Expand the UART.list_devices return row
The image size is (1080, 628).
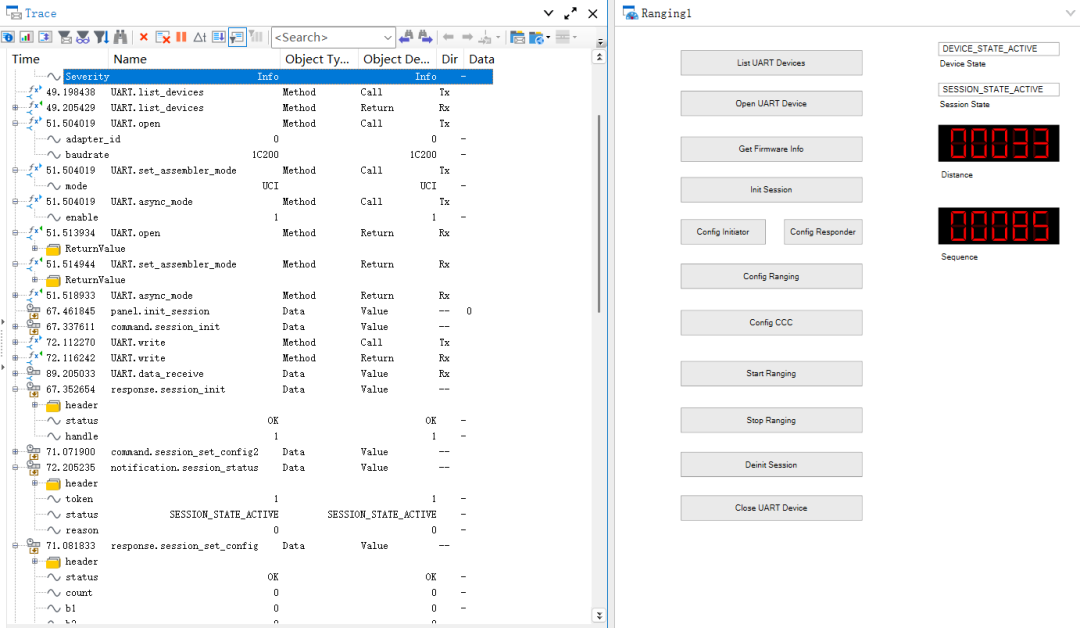(x=15, y=108)
